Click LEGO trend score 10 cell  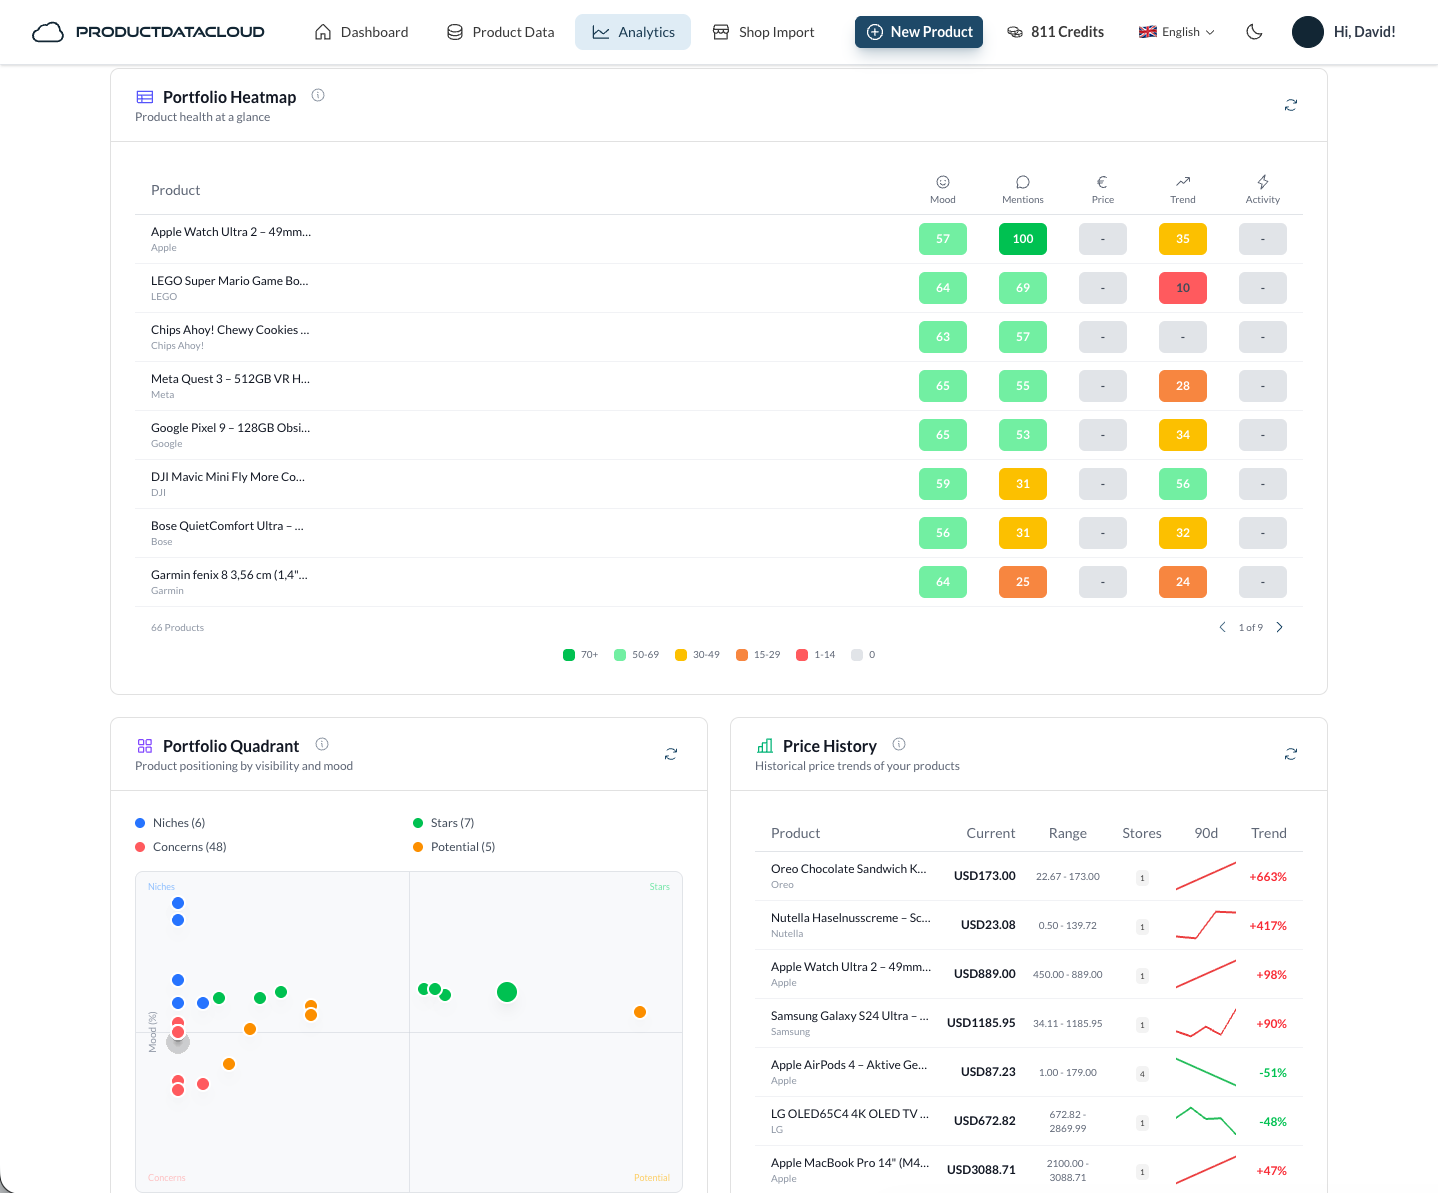coord(1183,288)
